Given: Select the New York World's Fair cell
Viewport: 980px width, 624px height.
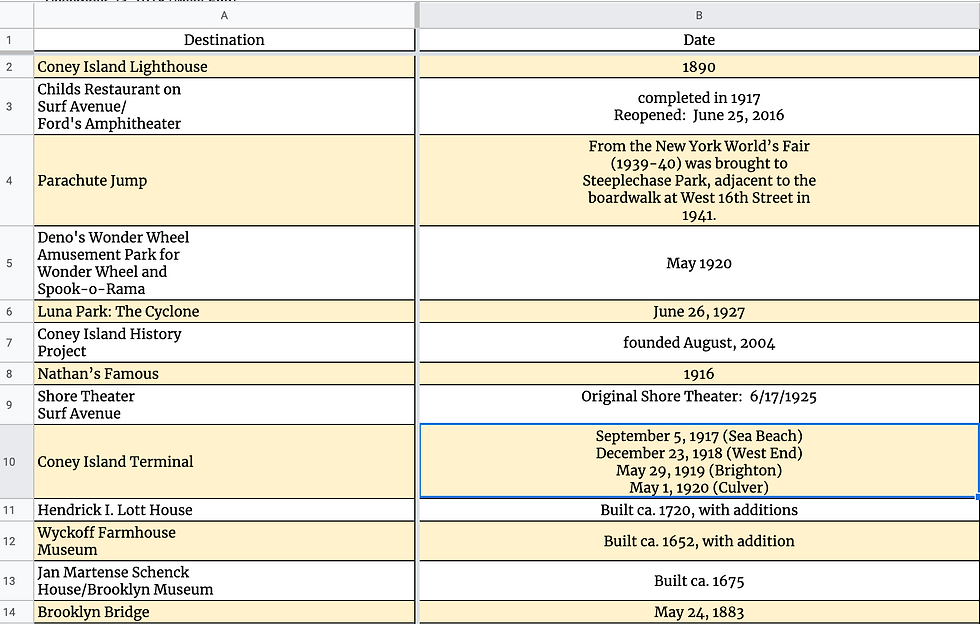Looking at the screenshot, I should point(699,181).
